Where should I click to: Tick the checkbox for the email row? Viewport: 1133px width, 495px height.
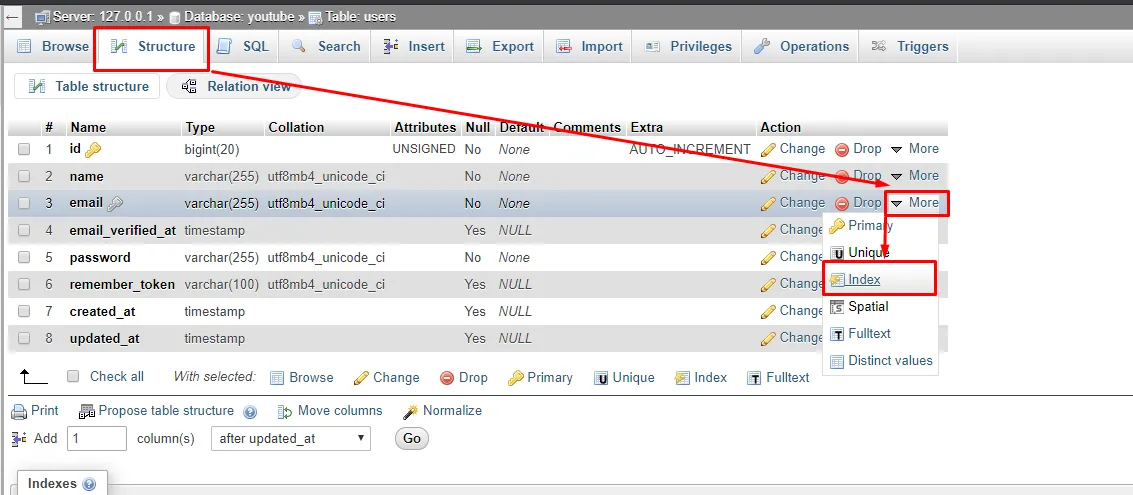tap(24, 203)
